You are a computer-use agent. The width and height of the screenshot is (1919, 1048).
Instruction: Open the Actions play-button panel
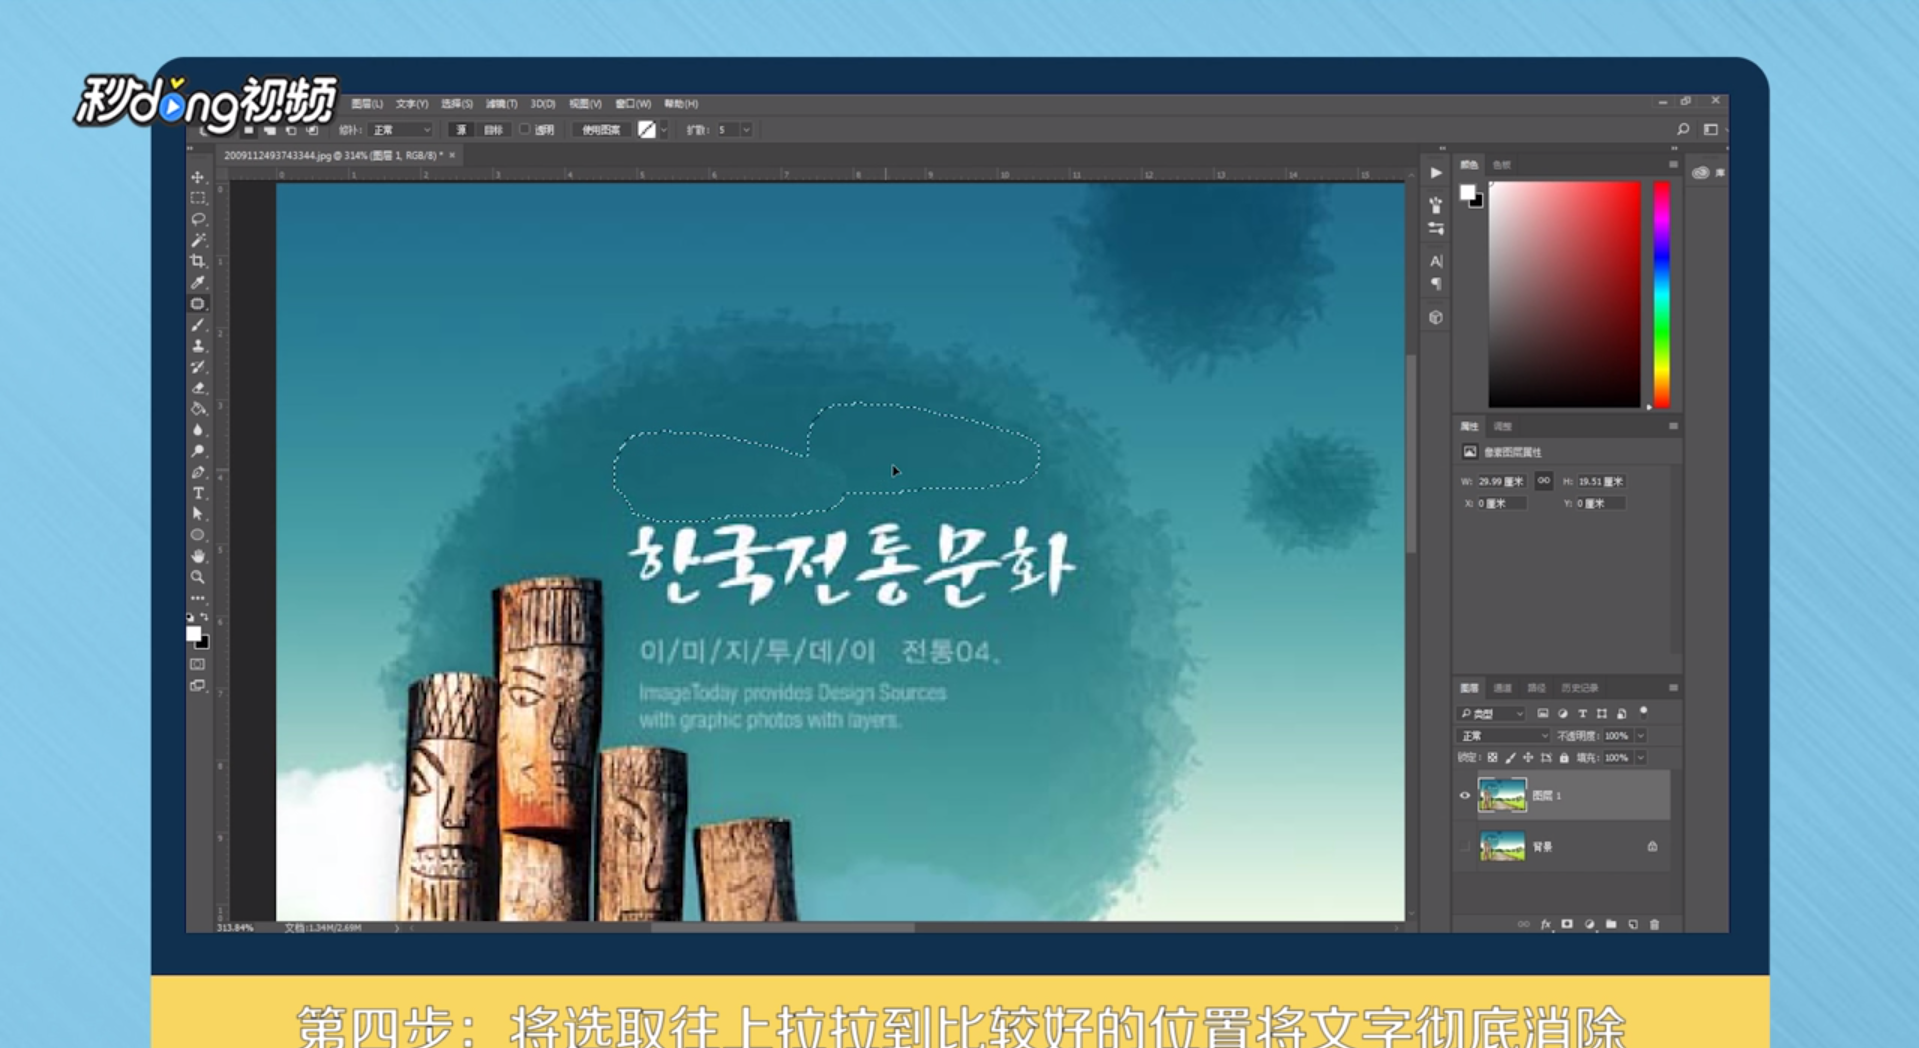point(1436,173)
